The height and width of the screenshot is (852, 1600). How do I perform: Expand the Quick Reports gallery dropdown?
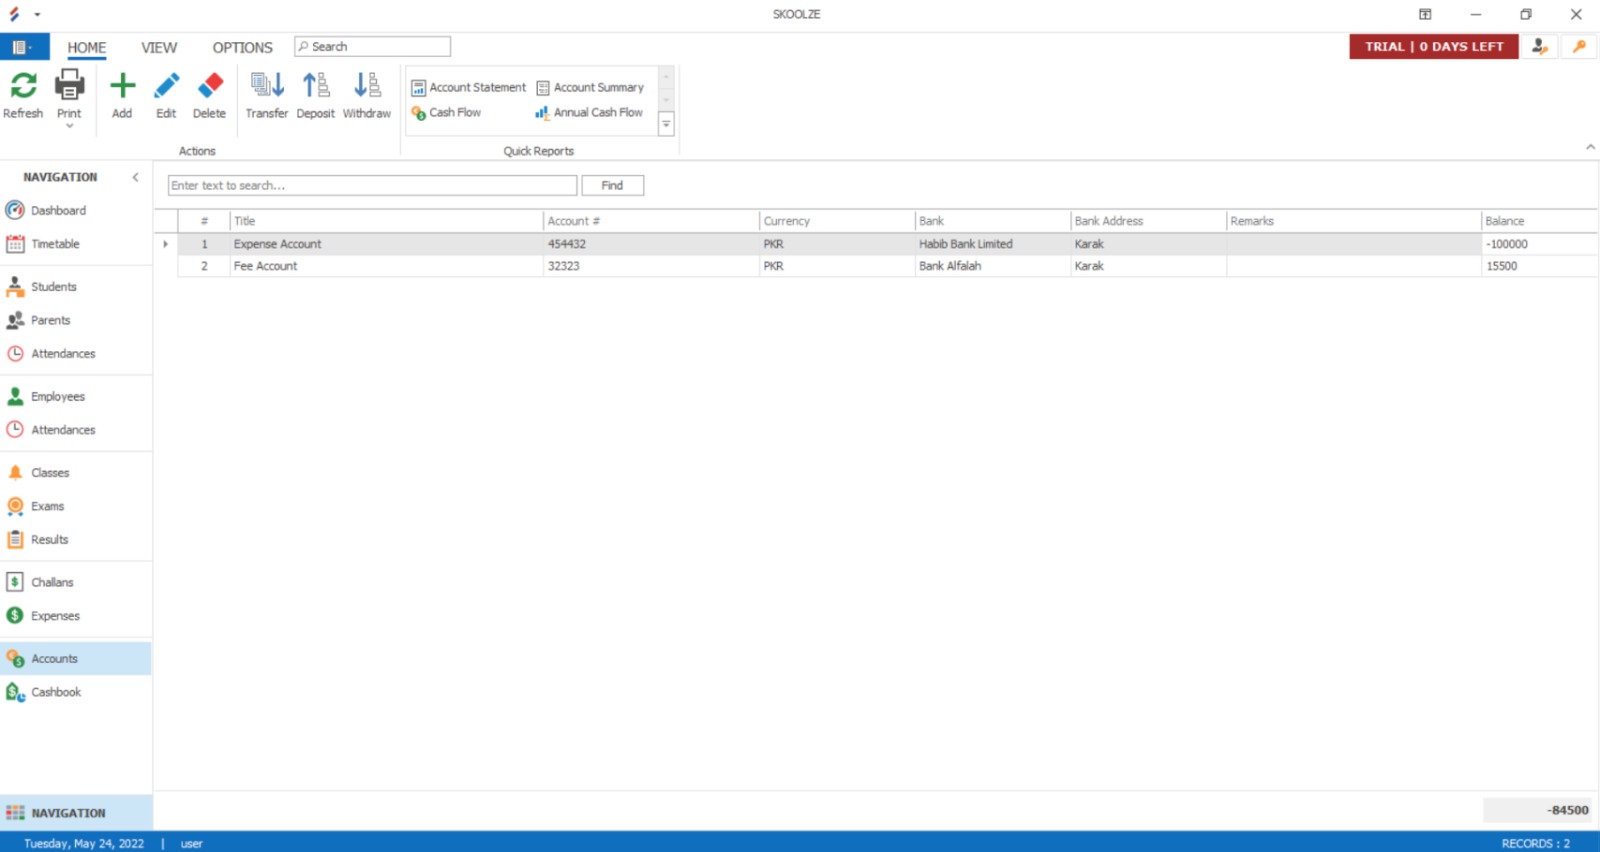tap(666, 124)
